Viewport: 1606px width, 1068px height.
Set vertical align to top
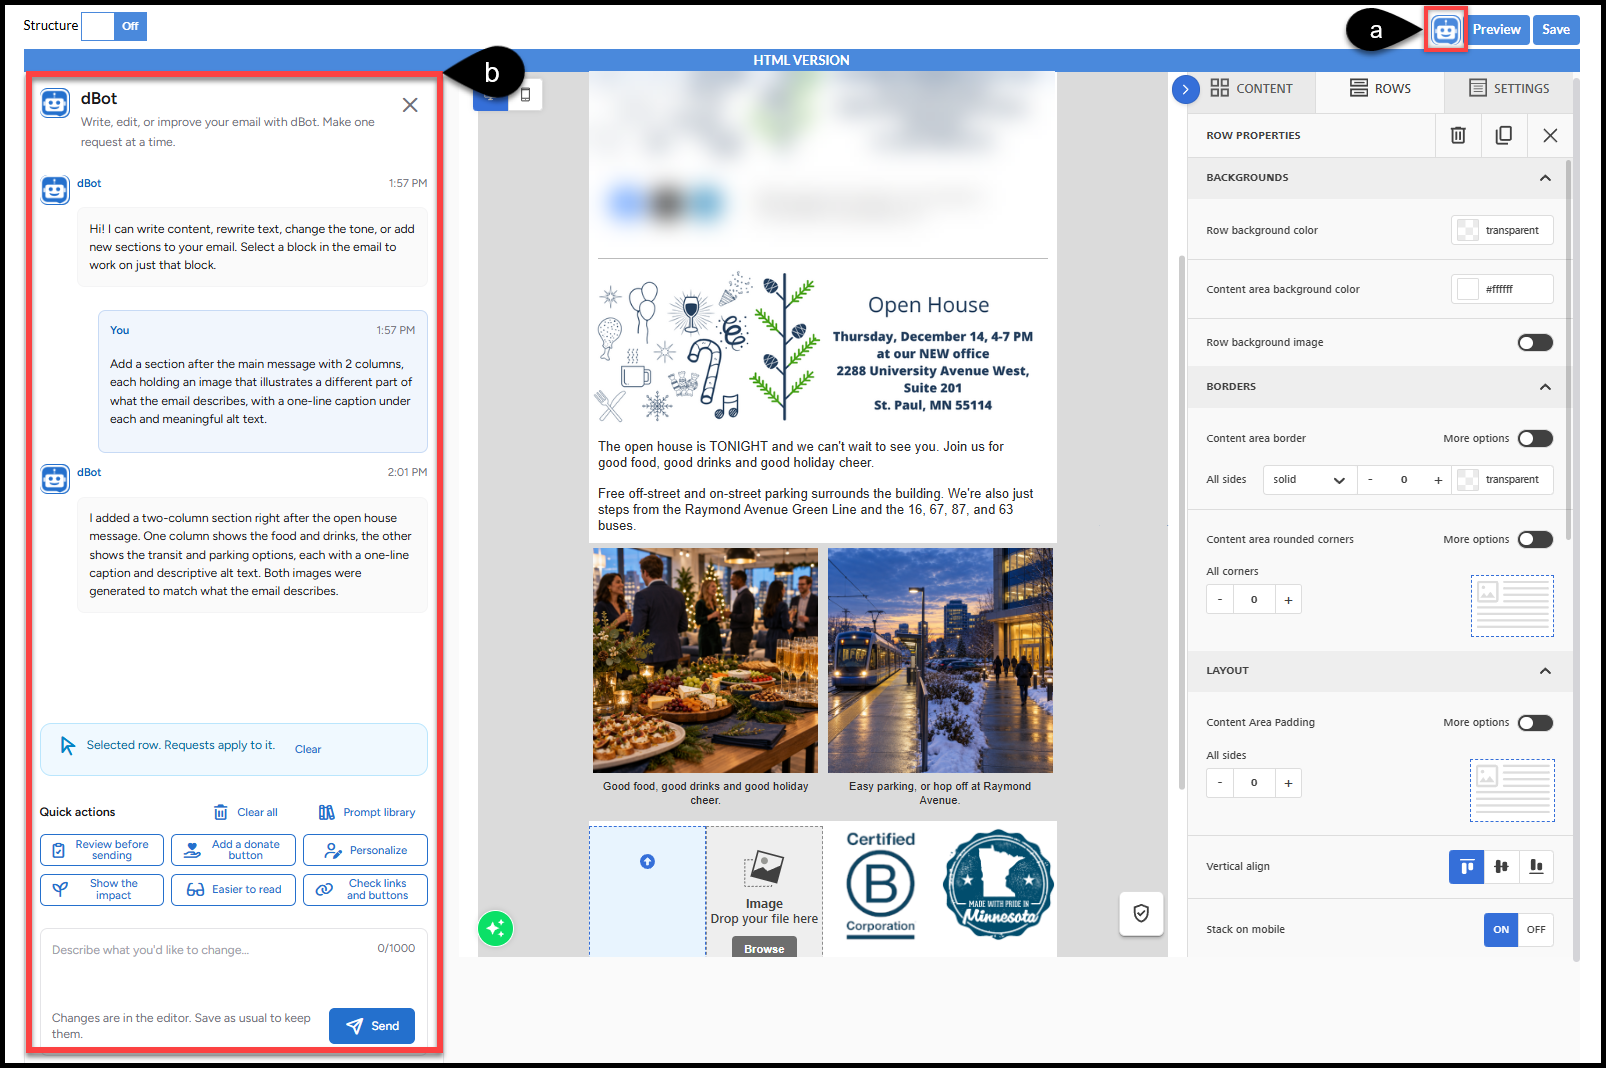(x=1467, y=867)
